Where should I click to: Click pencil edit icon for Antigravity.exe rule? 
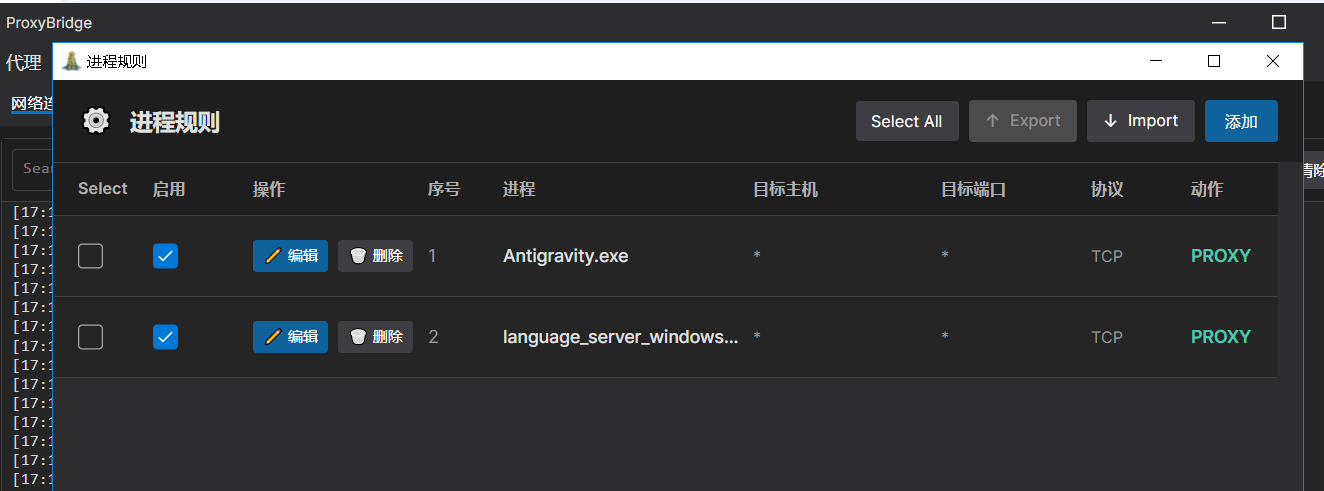[273, 256]
